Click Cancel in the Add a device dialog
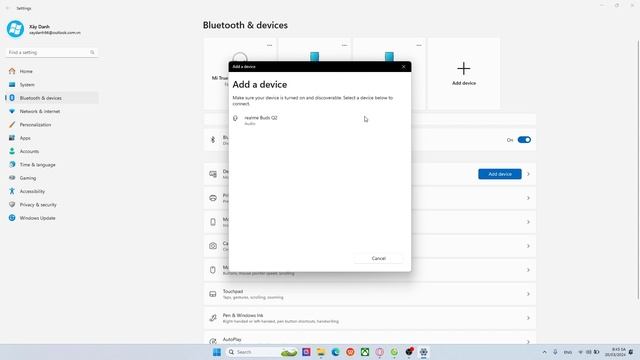The width and height of the screenshot is (640, 360). click(378, 258)
